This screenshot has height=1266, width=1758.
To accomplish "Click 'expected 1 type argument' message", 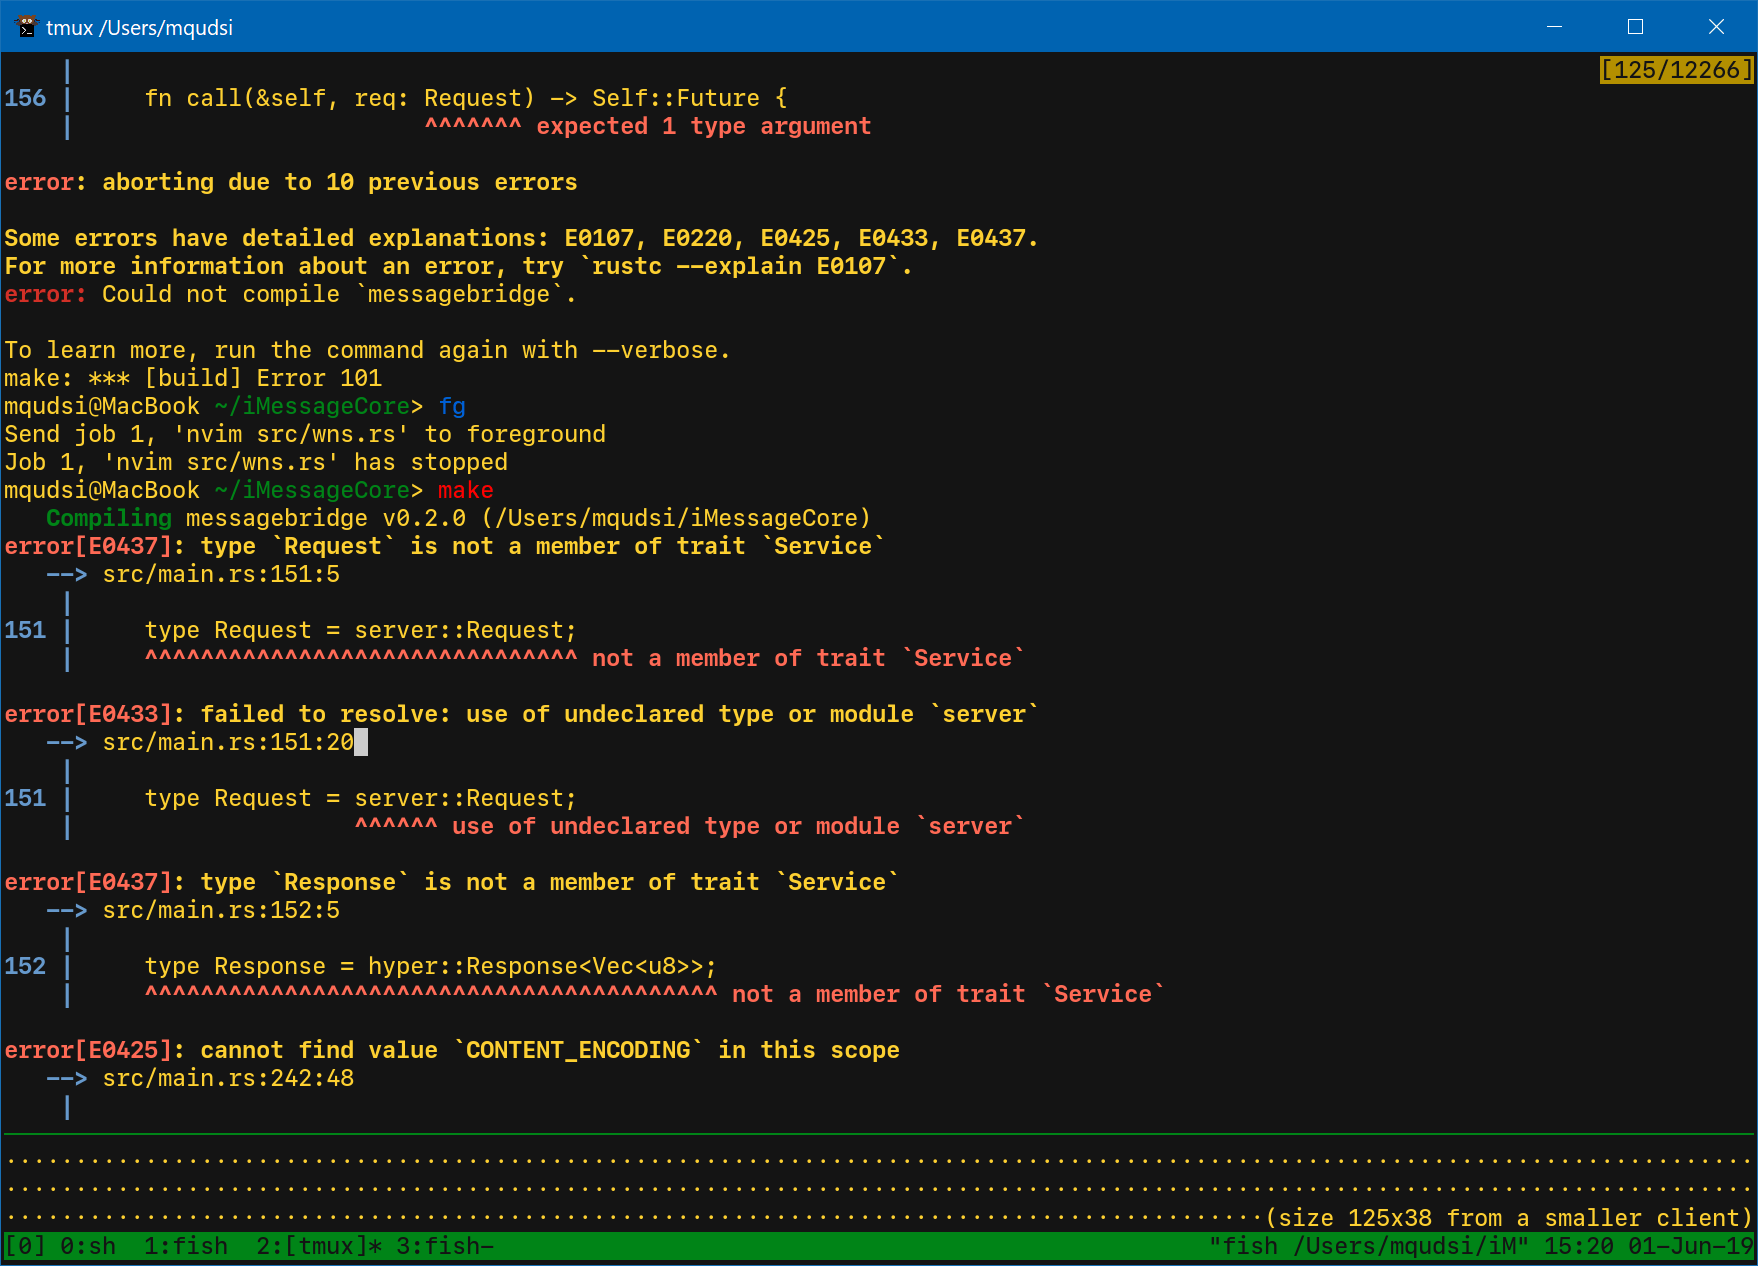I will click(x=704, y=126).
